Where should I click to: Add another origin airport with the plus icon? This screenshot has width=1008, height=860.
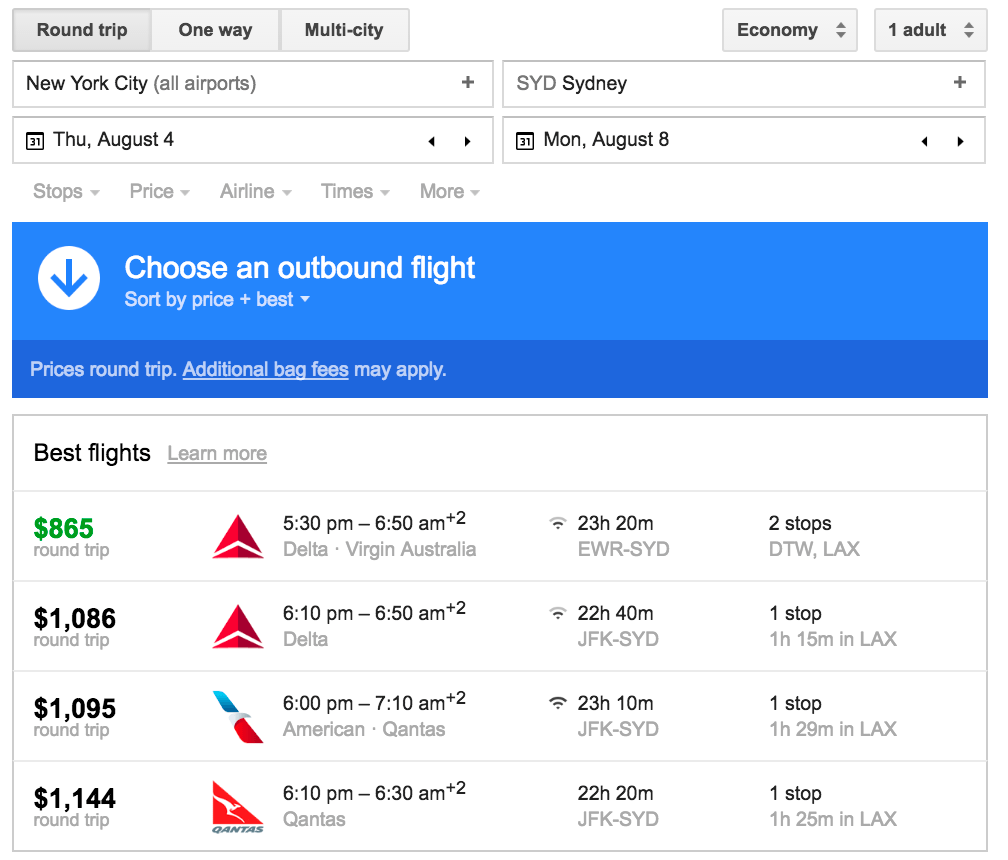pos(467,83)
